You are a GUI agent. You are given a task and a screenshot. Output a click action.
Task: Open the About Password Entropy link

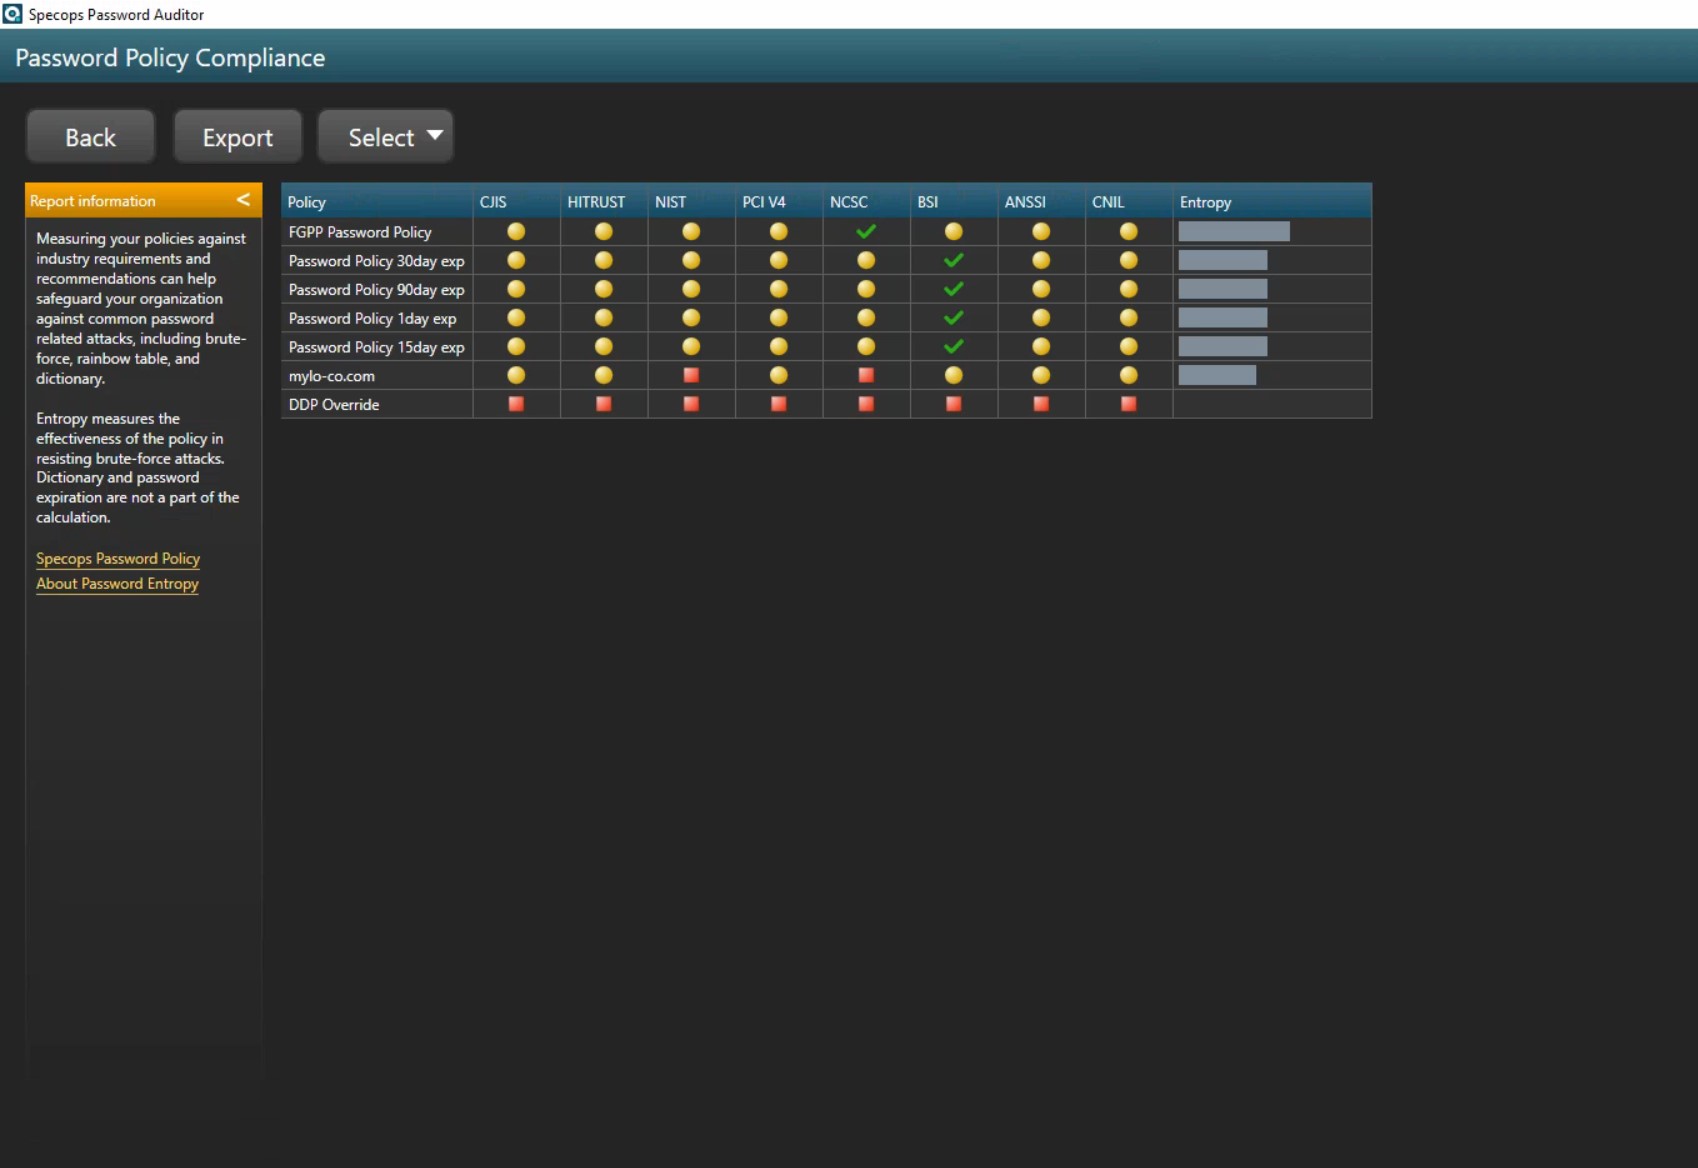coord(117,583)
